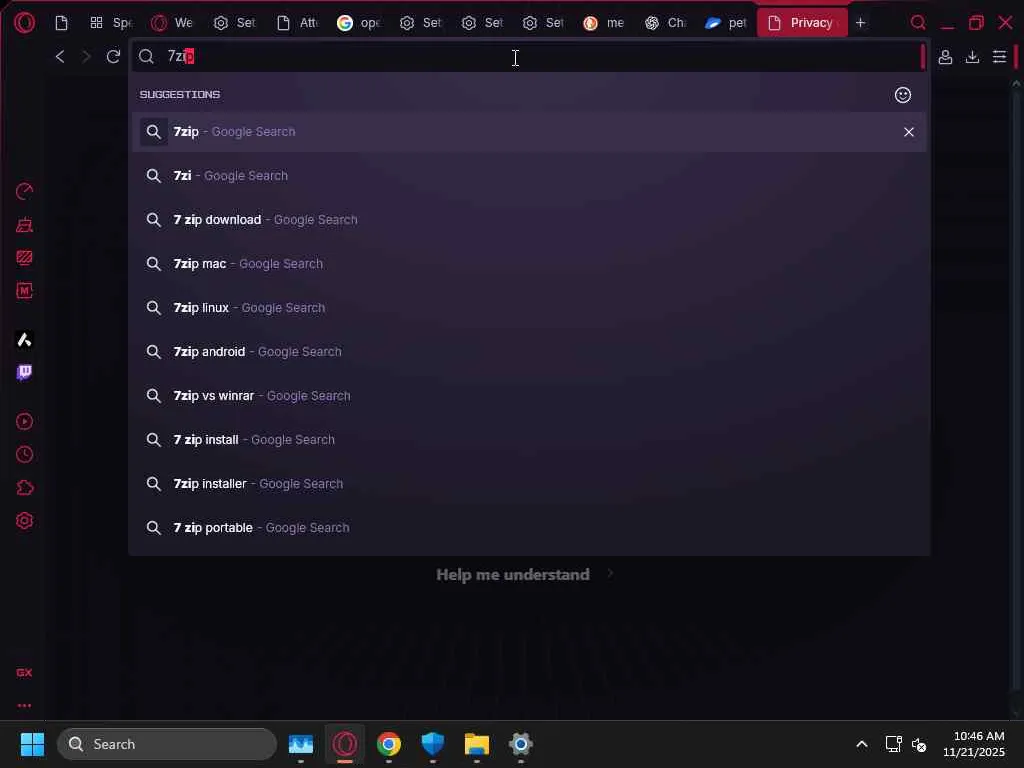Open the profile account icon

(945, 57)
